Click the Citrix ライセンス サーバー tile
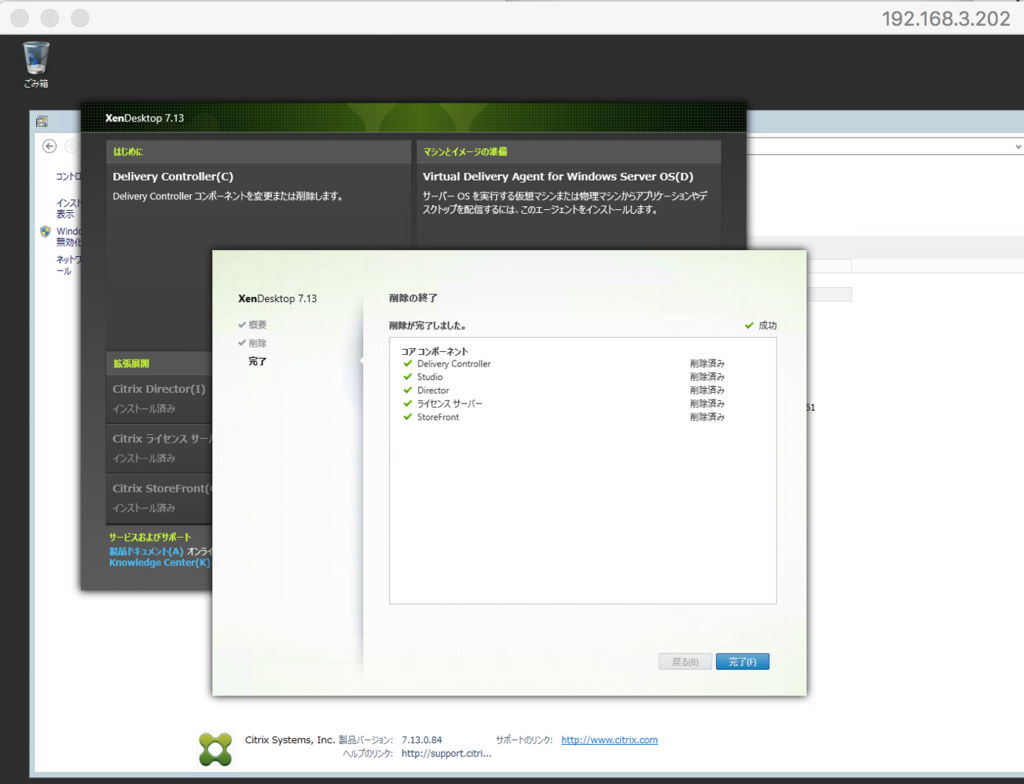The width and height of the screenshot is (1024, 784). [x=159, y=448]
